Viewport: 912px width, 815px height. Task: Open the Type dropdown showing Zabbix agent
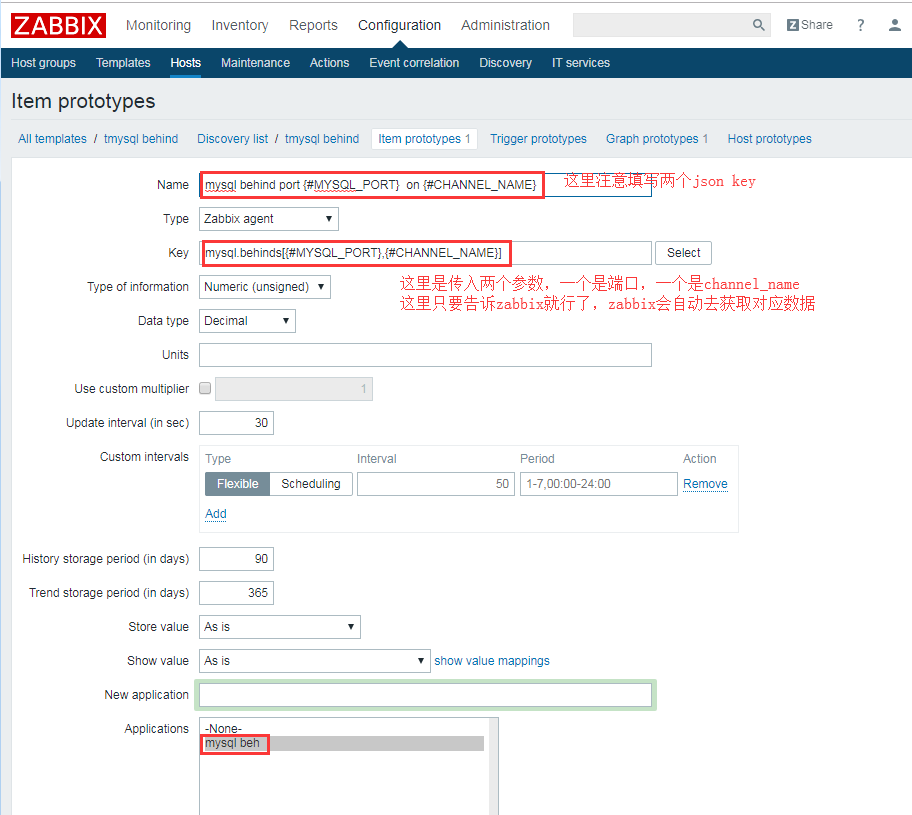click(x=268, y=219)
